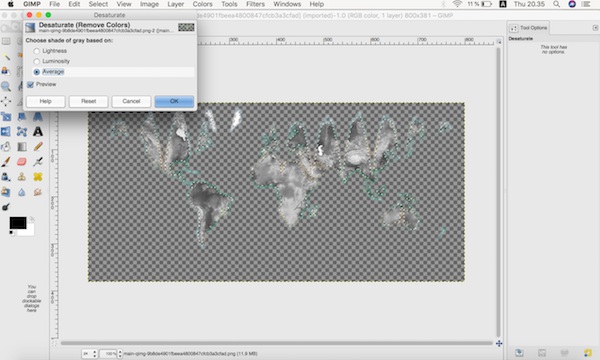Toggle zoom-on-resize button above scrollbar
The width and height of the screenshot is (600, 360).
point(499,41)
